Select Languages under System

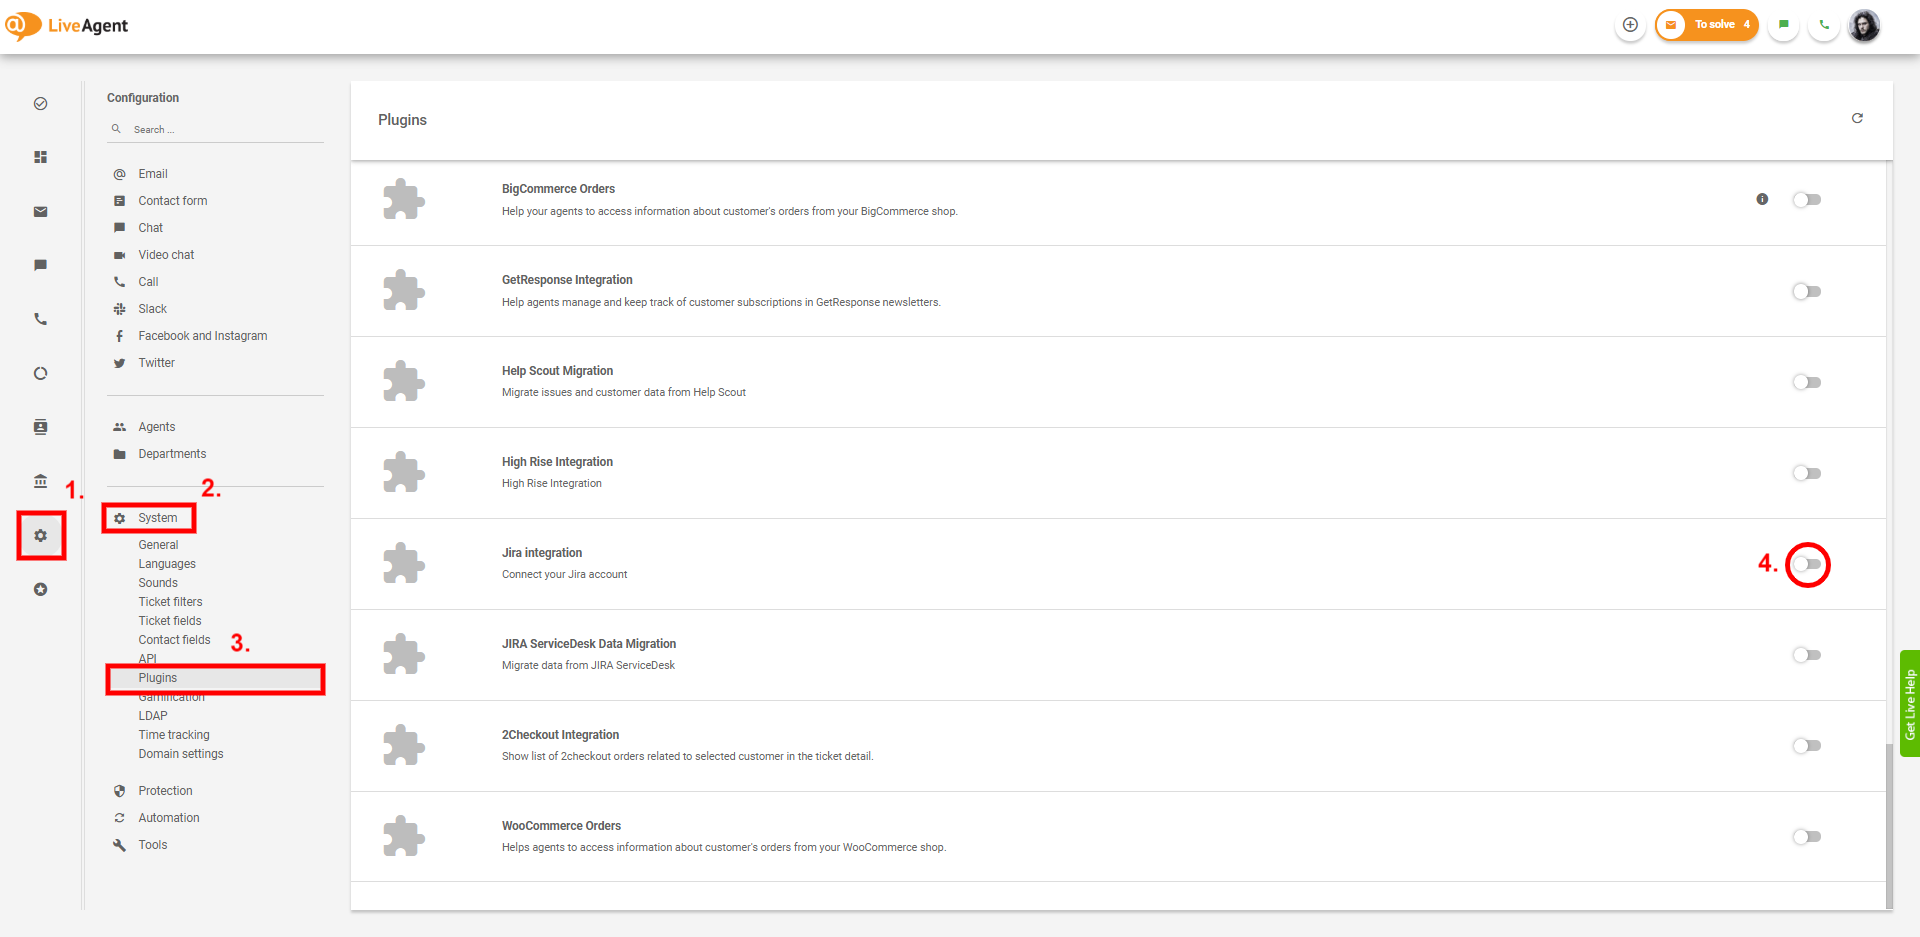coord(167,564)
